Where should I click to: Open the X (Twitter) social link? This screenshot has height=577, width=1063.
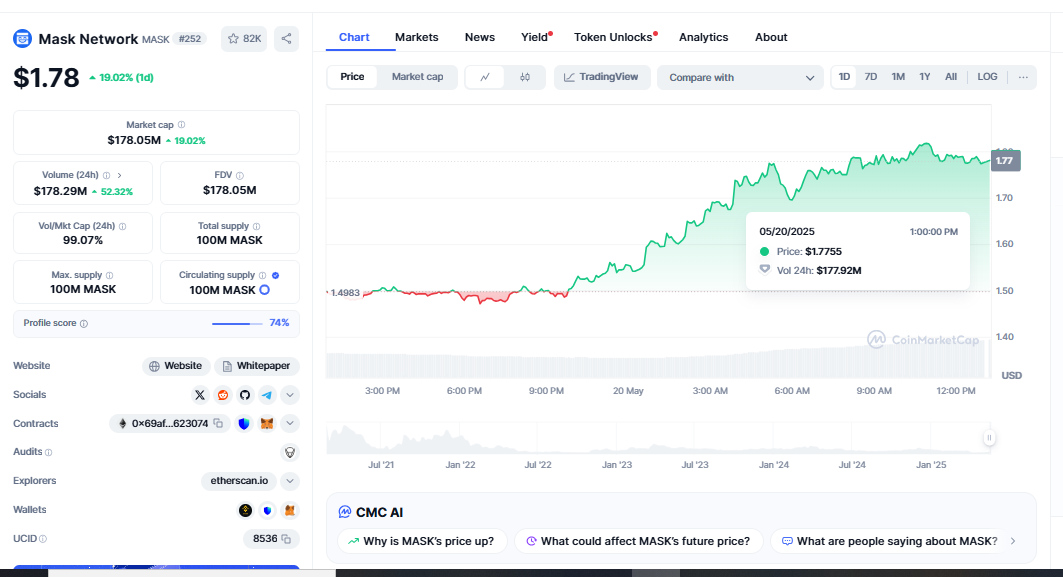coord(199,395)
